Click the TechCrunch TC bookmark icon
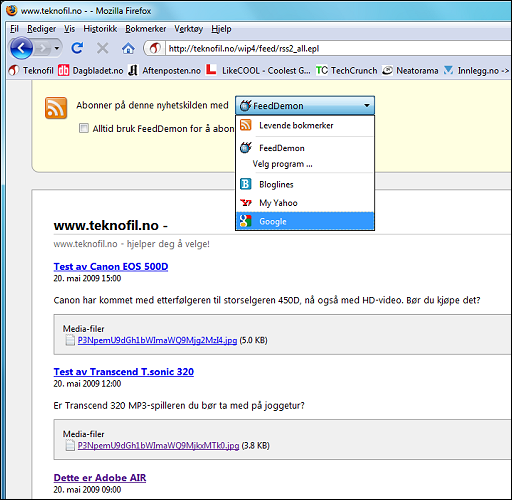Image resolution: width=512 pixels, height=500 pixels. tap(322, 70)
